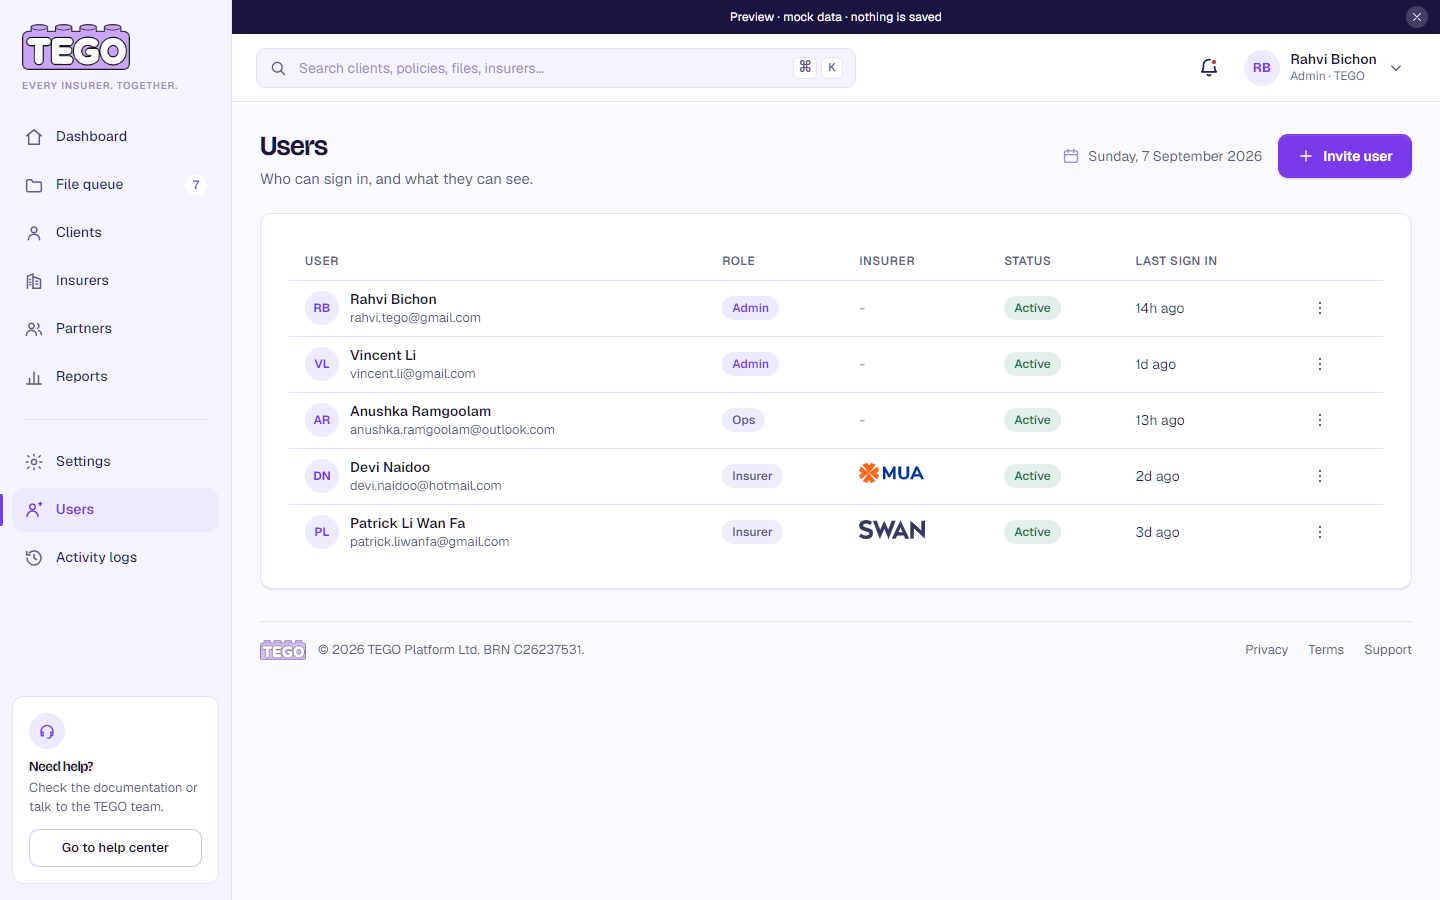
Task: Open row actions for Devi Naidoo
Action: click(1320, 476)
